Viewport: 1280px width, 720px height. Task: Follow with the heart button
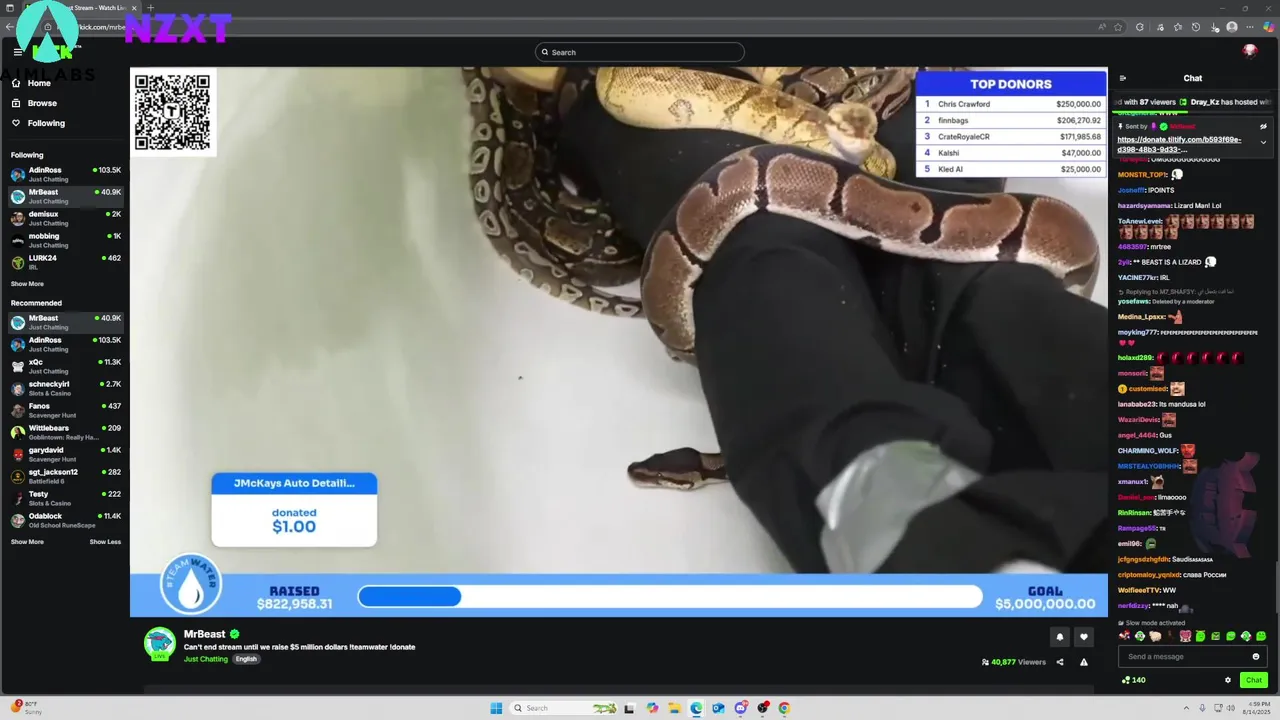1084,637
